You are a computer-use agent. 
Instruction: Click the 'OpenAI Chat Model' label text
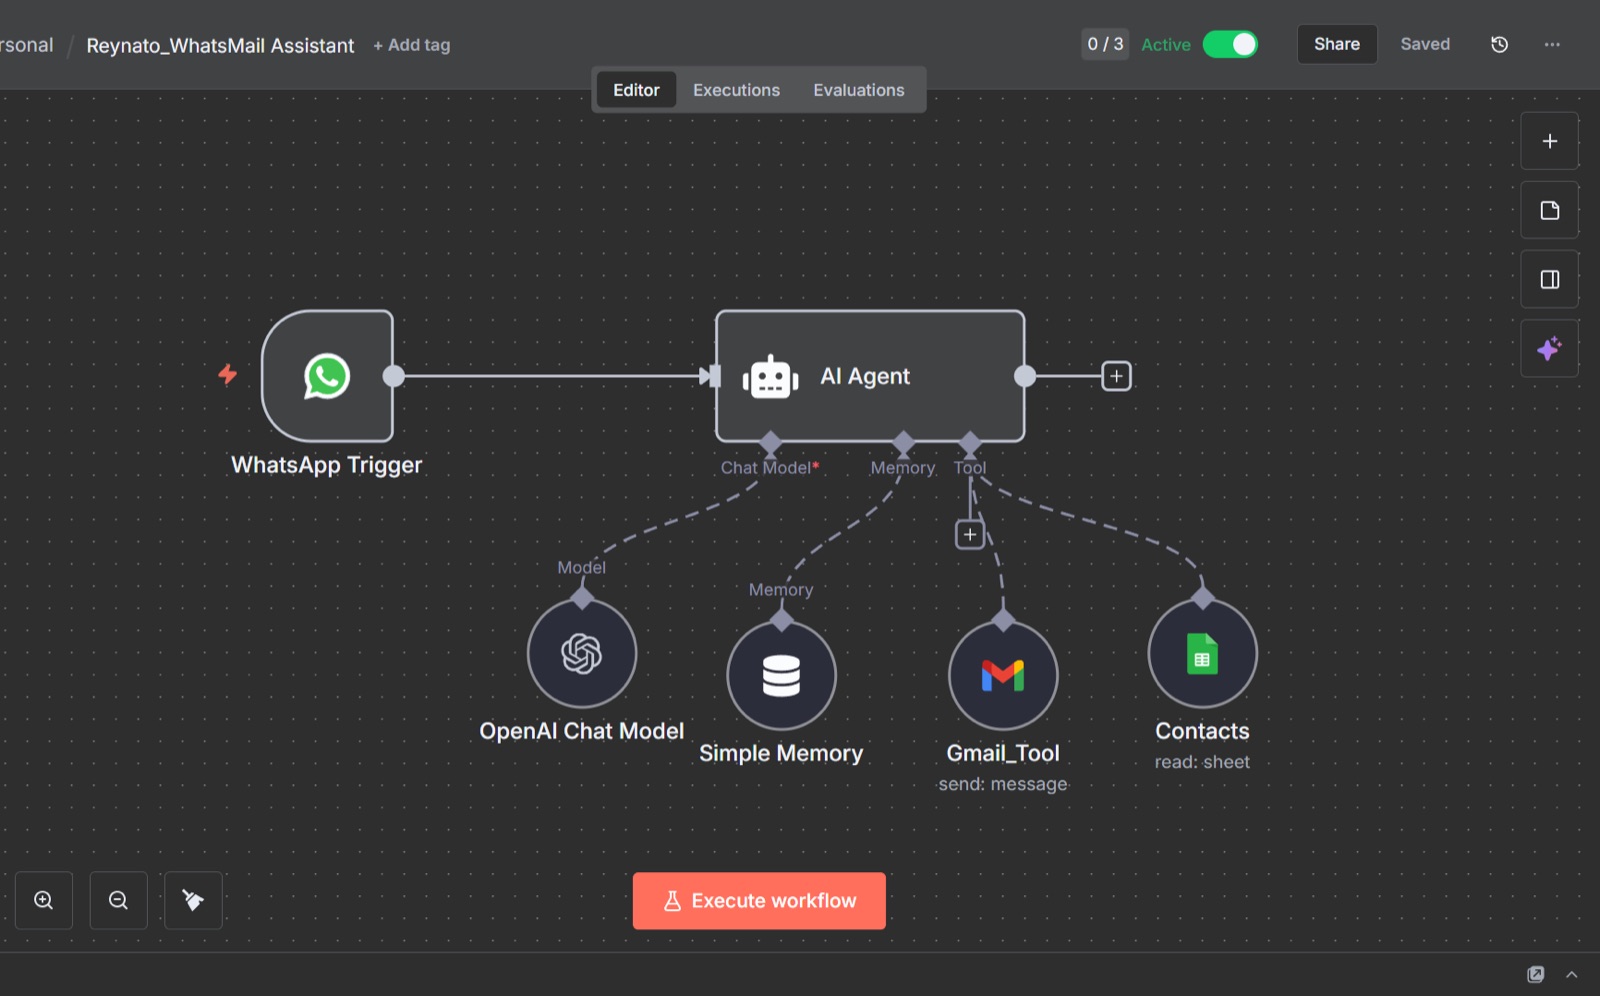coord(582,731)
